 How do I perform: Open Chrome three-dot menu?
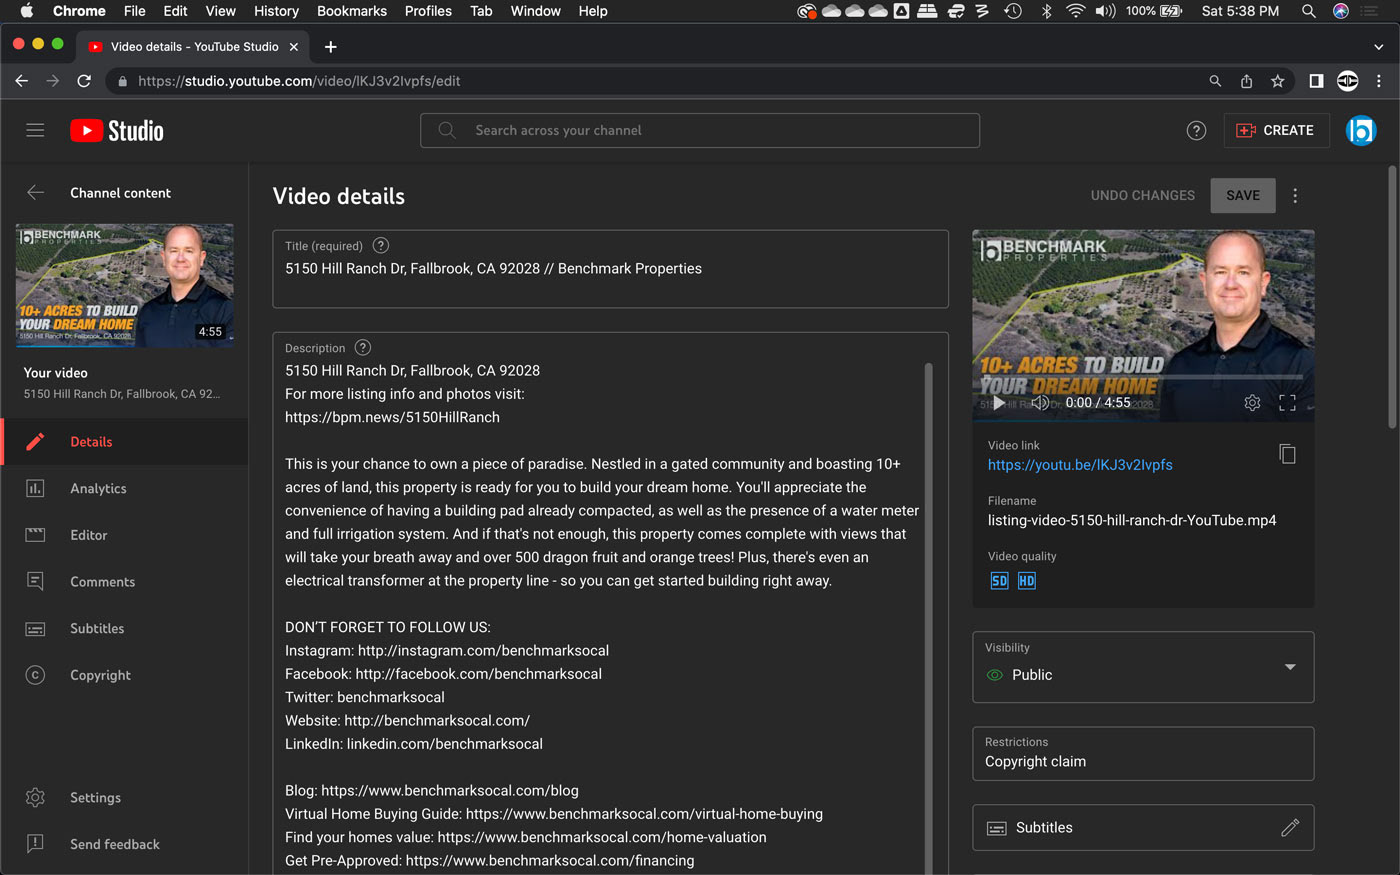click(x=1379, y=81)
